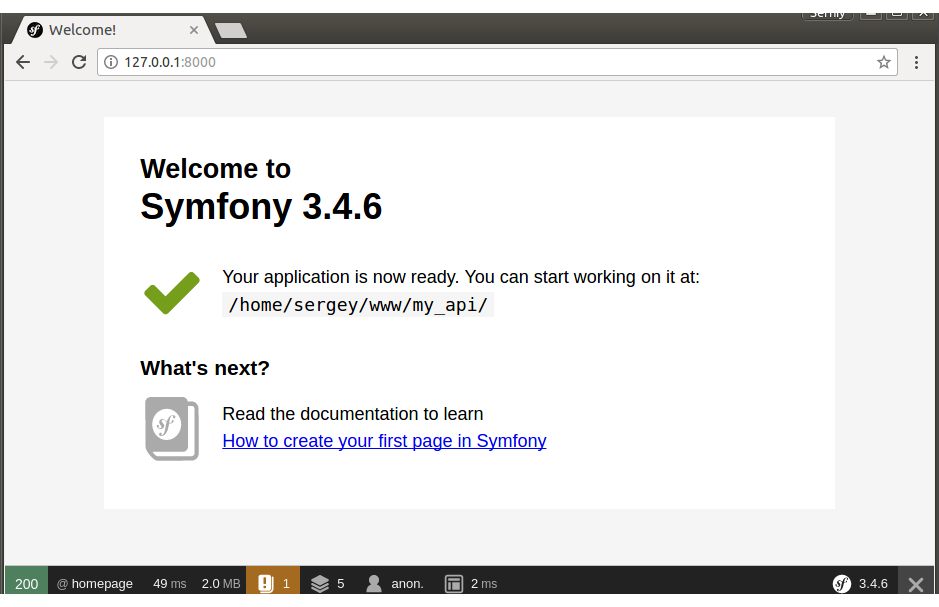Screen dimensions: 939x607
Task: Open the 49 ms performance panel
Action: coord(169,584)
